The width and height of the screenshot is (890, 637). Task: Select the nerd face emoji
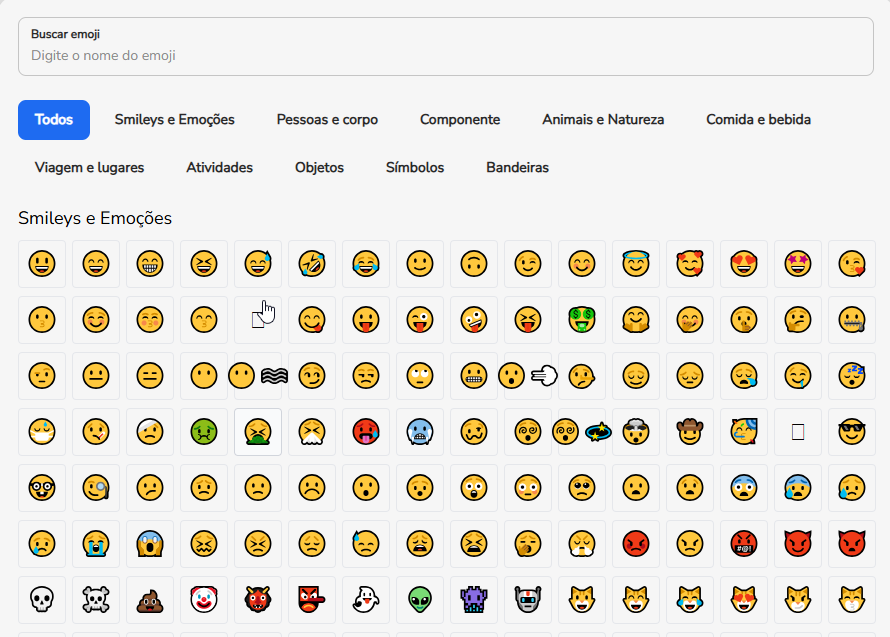42,488
